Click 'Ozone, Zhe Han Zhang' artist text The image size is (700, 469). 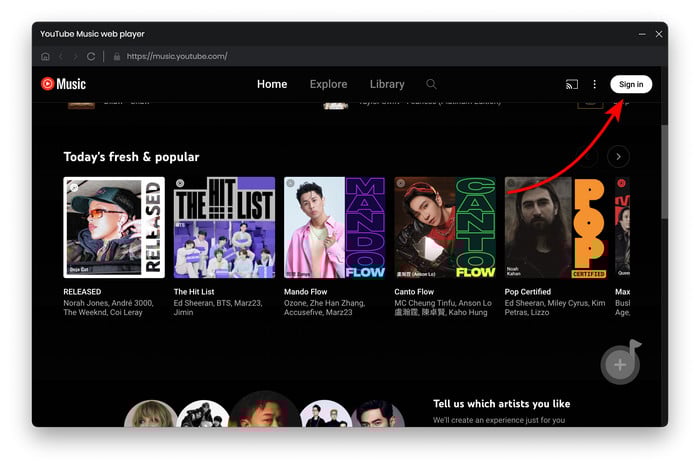pos(324,303)
